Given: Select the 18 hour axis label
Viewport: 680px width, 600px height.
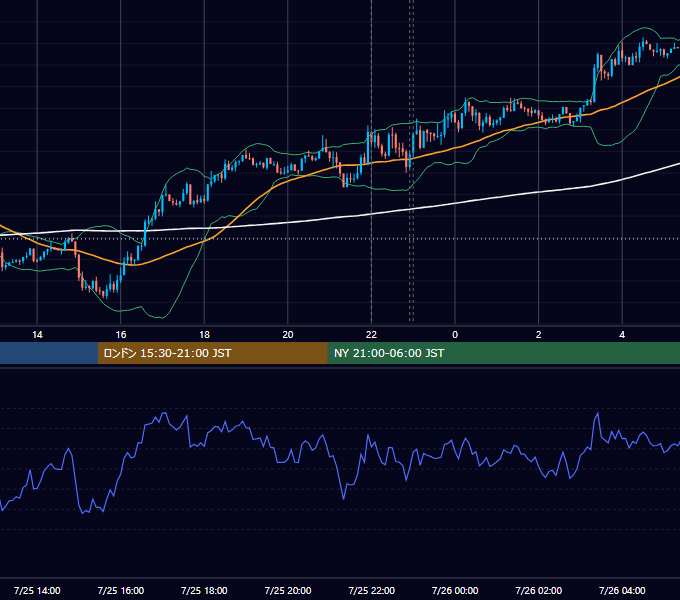Looking at the screenshot, I should 204,335.
